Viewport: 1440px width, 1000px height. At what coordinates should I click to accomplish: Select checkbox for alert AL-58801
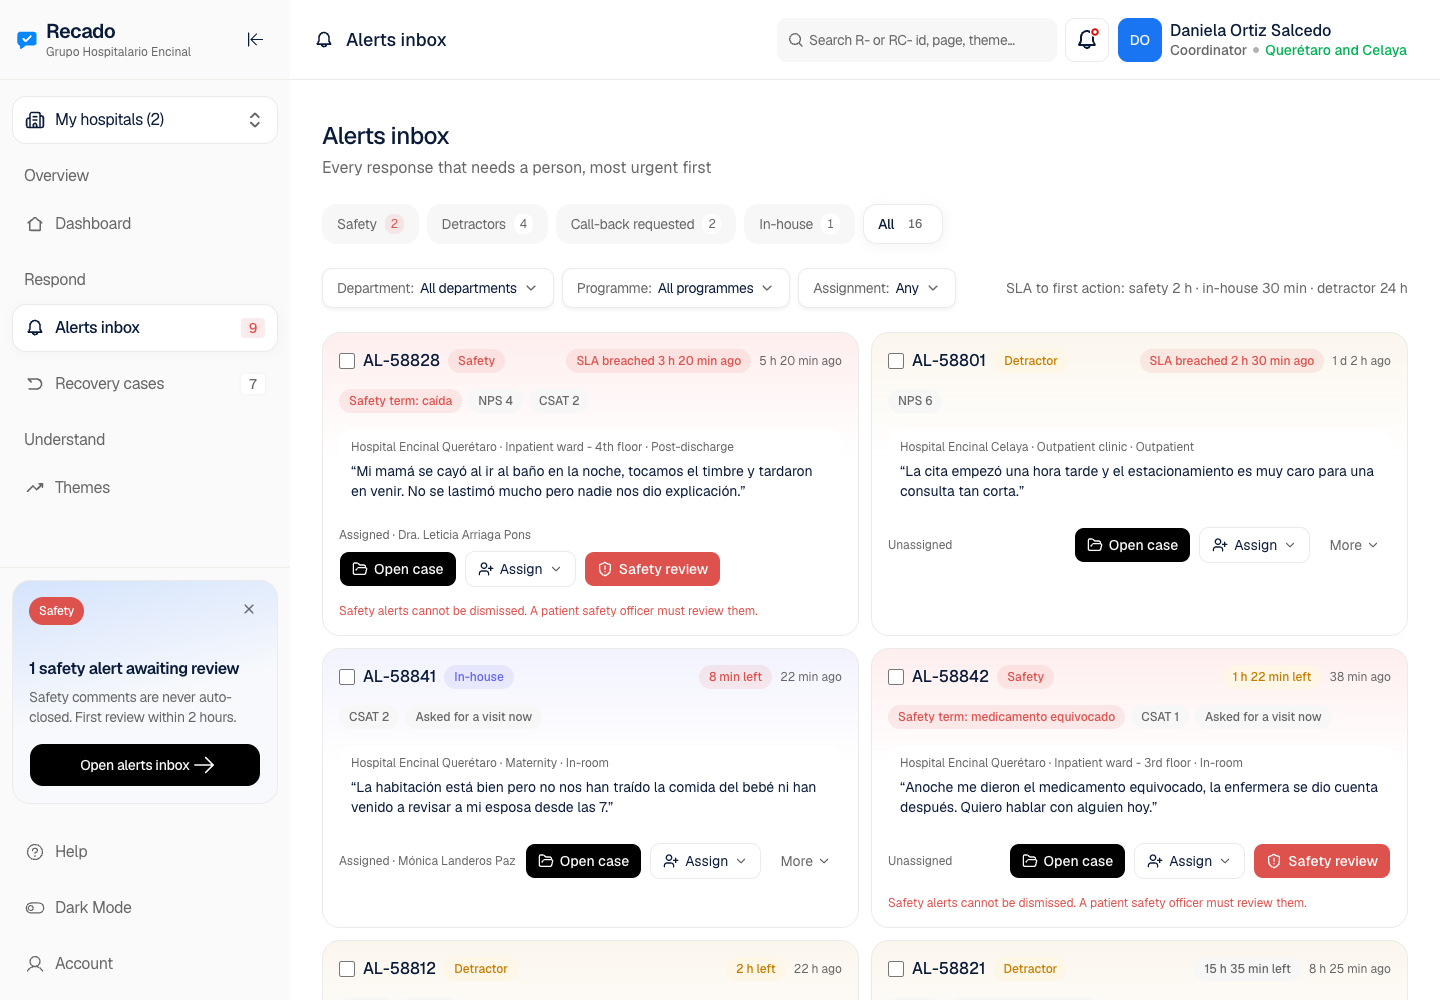(x=896, y=361)
